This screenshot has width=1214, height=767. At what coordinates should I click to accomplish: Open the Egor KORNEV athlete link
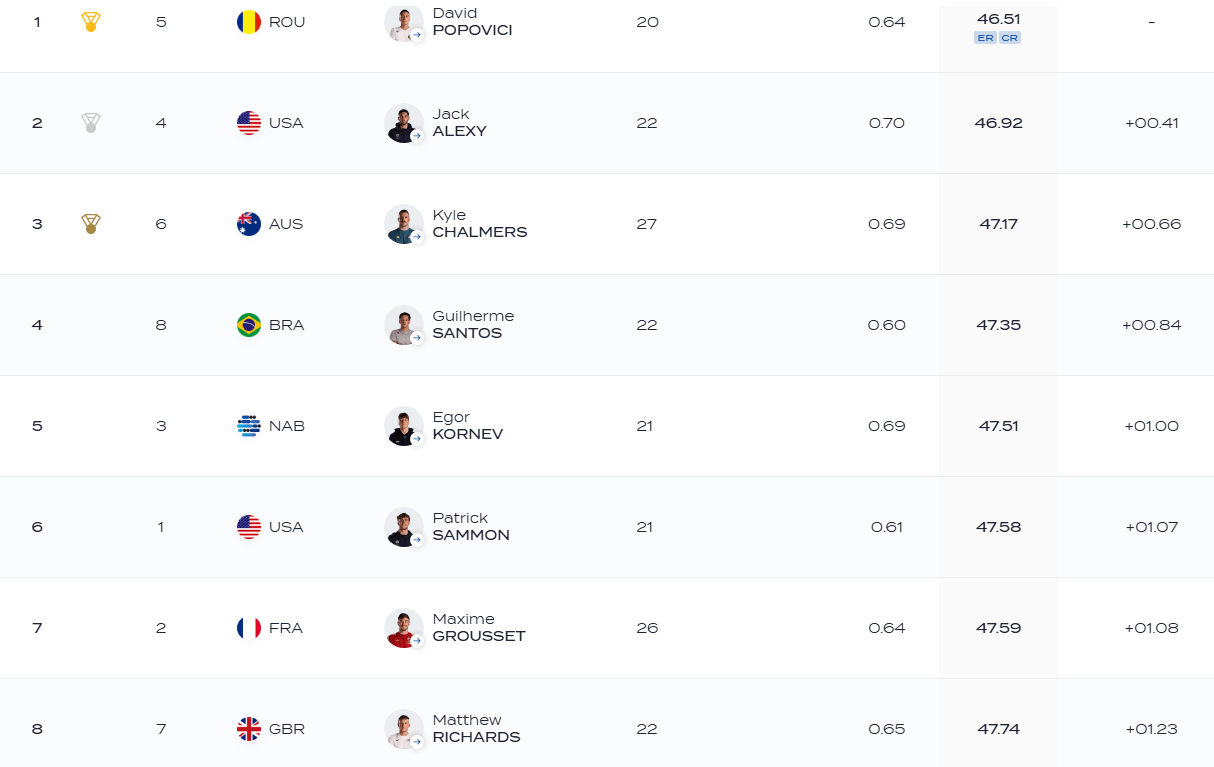click(x=468, y=426)
